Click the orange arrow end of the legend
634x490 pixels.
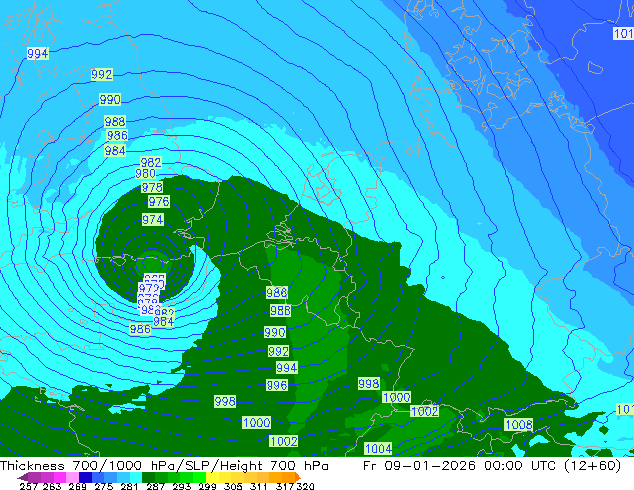coord(298,477)
